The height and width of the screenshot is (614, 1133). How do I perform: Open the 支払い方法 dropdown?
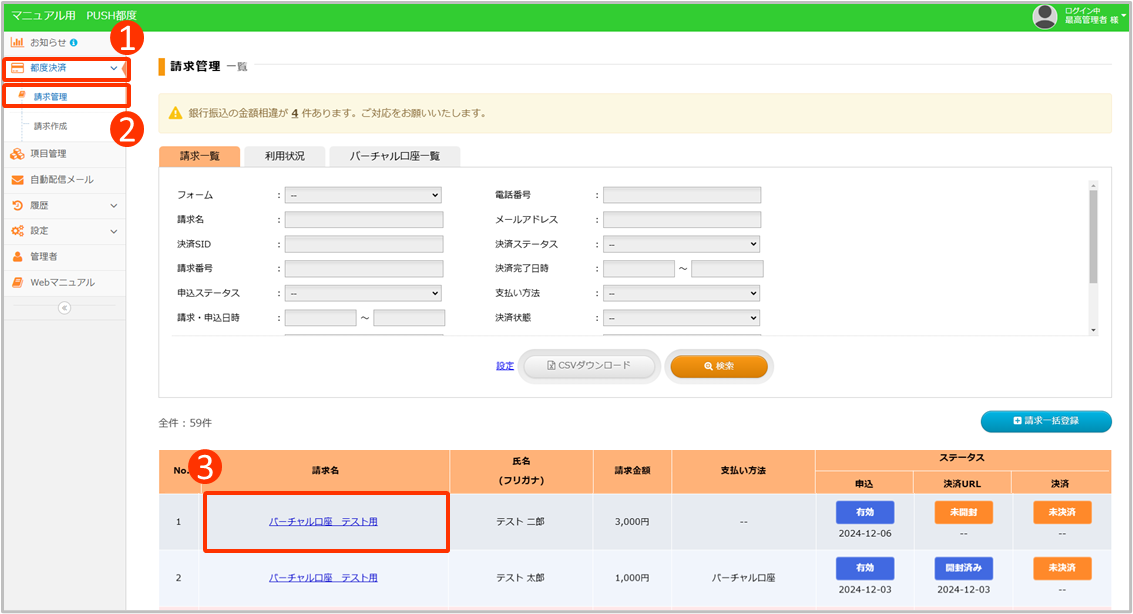(681, 294)
